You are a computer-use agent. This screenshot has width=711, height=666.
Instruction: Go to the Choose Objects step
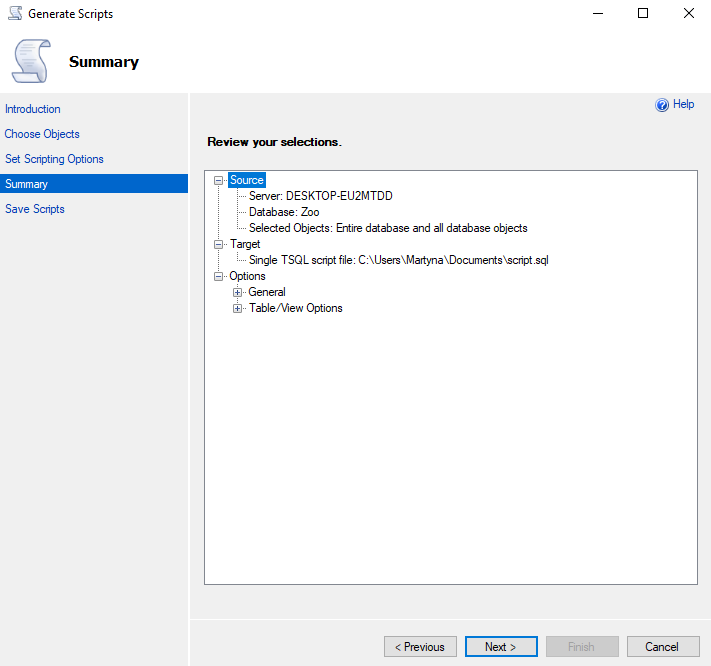(42, 134)
